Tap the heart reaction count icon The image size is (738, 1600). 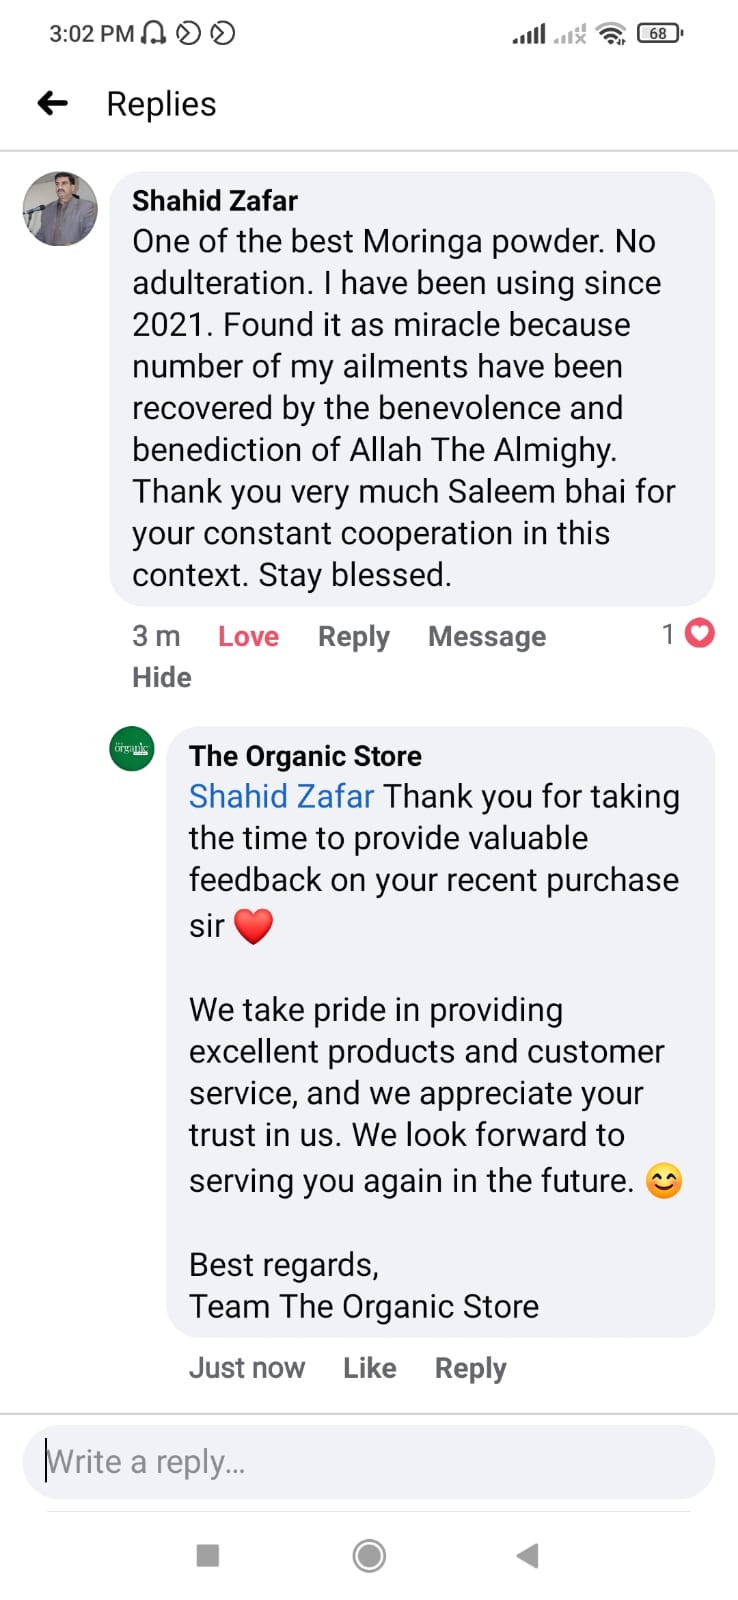click(700, 634)
